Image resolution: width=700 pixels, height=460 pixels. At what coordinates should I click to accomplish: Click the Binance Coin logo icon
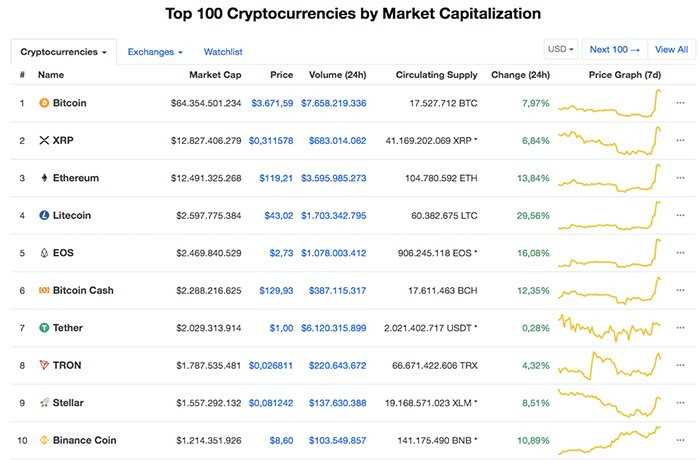click(x=43, y=440)
